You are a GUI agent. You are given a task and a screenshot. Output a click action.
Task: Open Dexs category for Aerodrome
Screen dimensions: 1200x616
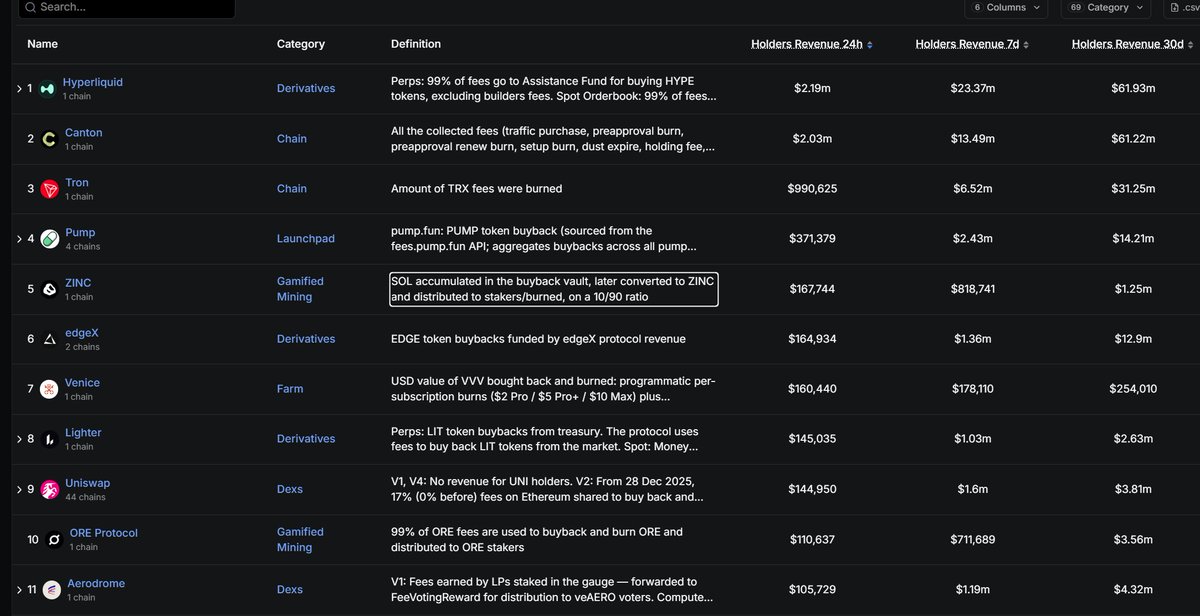290,590
